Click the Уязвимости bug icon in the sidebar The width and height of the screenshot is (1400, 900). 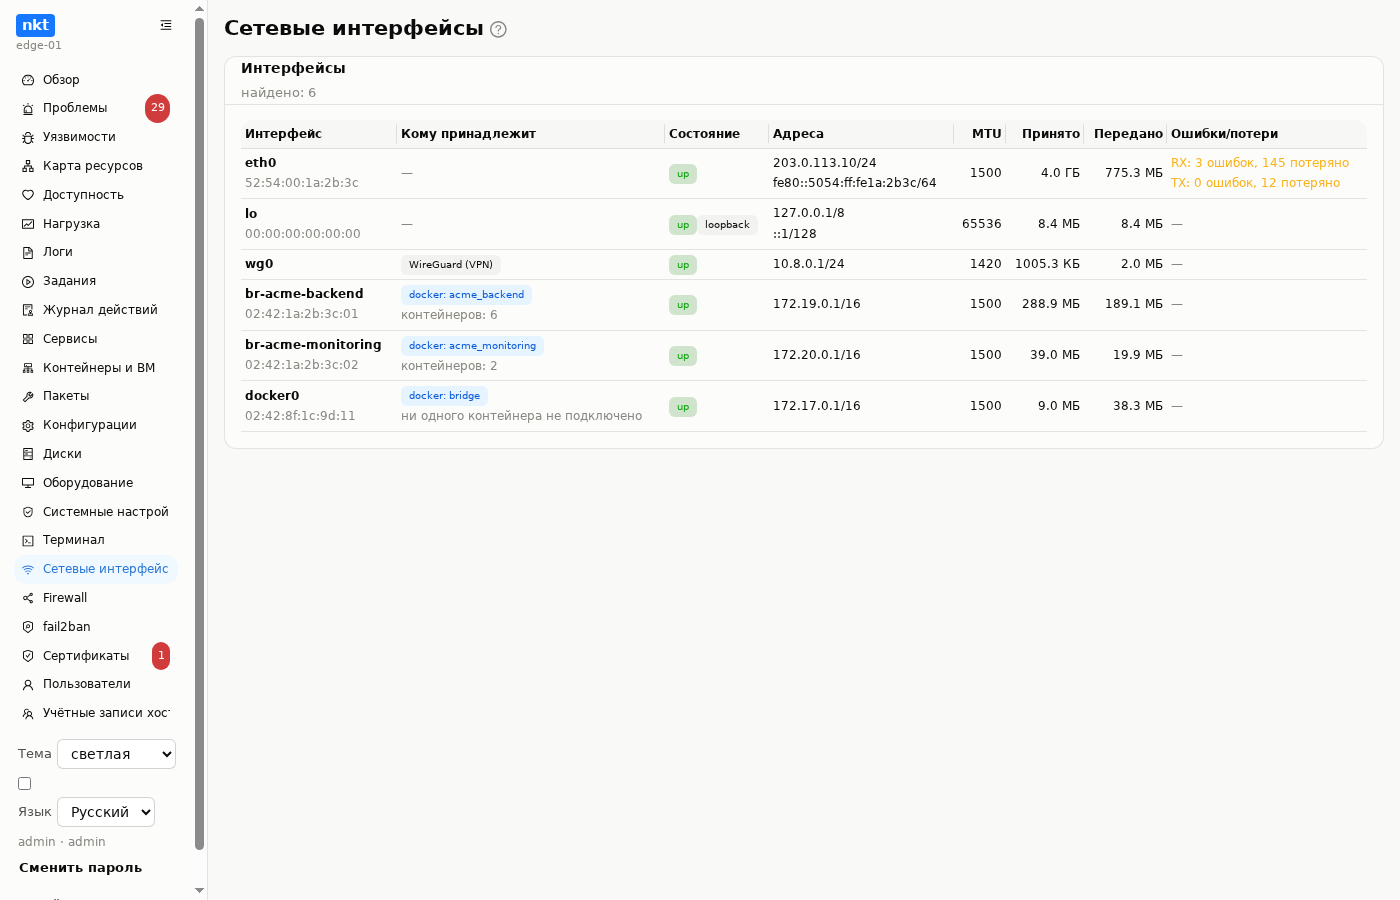point(28,137)
